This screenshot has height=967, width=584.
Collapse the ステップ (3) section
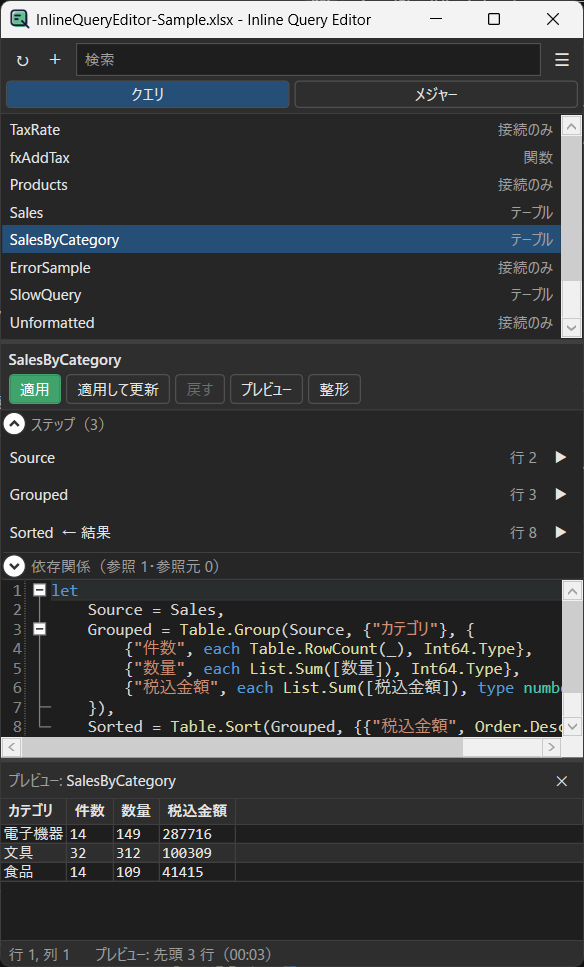14,424
